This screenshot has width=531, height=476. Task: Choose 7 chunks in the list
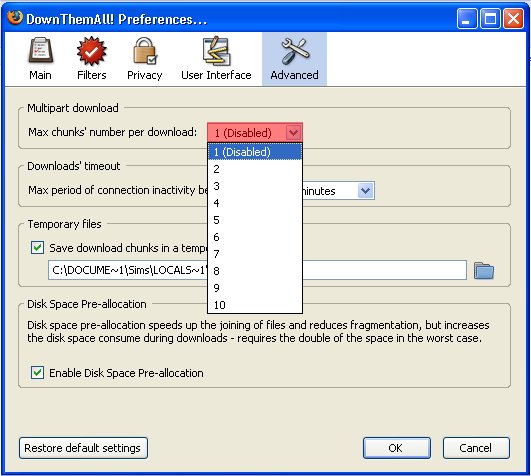(x=255, y=254)
